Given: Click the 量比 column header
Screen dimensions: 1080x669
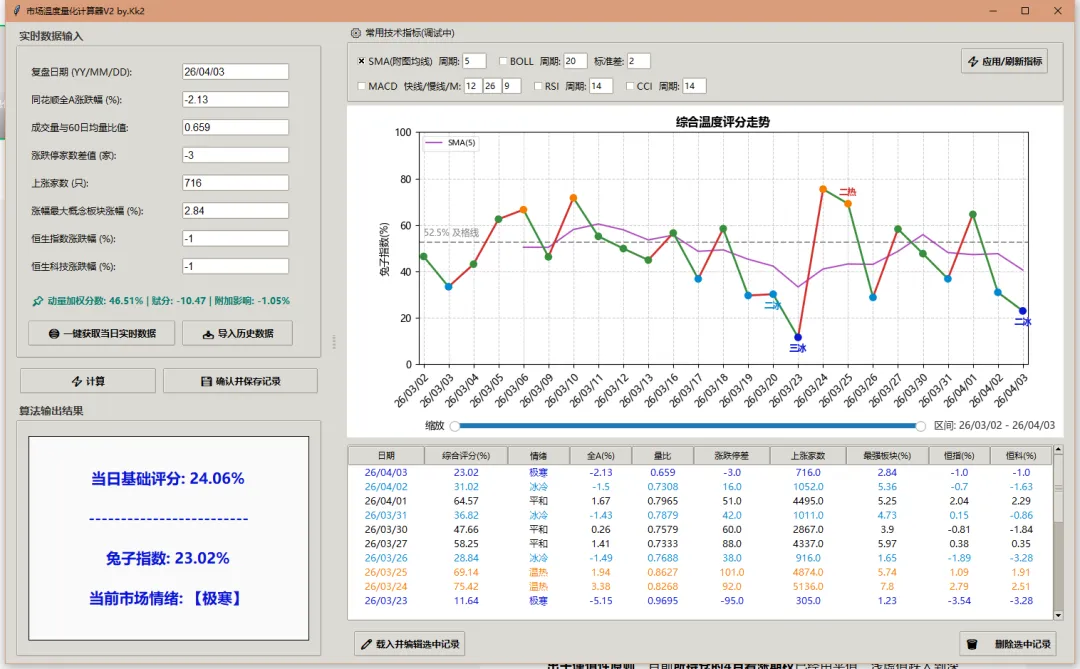Looking at the screenshot, I should [x=663, y=455].
